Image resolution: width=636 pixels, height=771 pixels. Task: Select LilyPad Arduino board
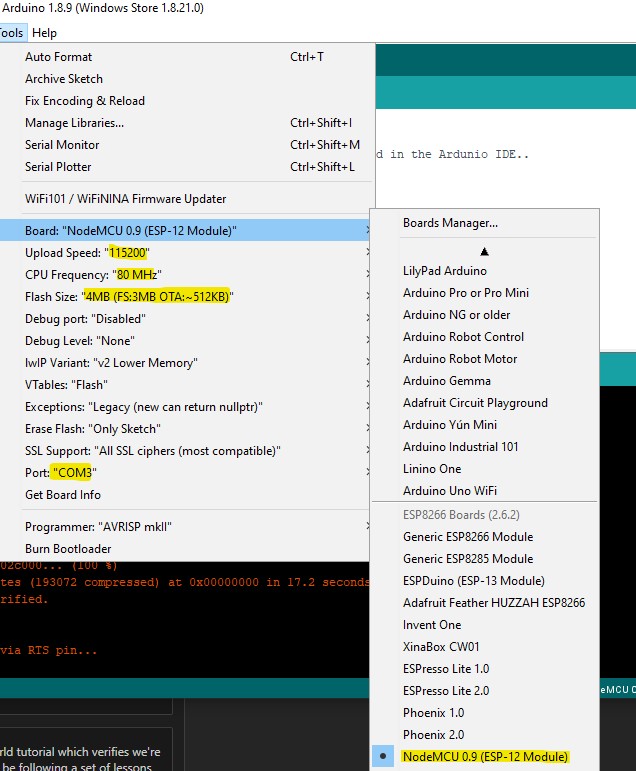click(x=485, y=271)
